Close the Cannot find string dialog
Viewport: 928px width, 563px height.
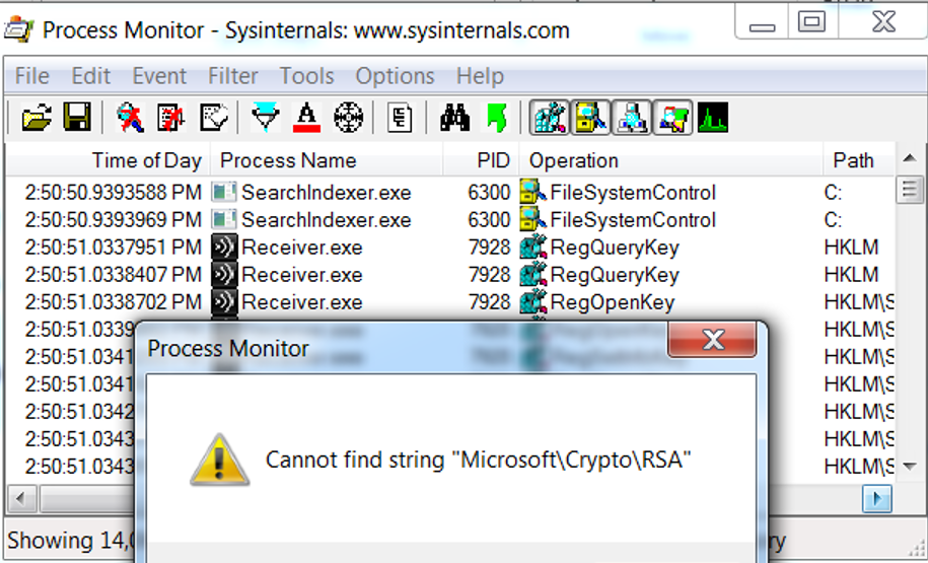713,340
